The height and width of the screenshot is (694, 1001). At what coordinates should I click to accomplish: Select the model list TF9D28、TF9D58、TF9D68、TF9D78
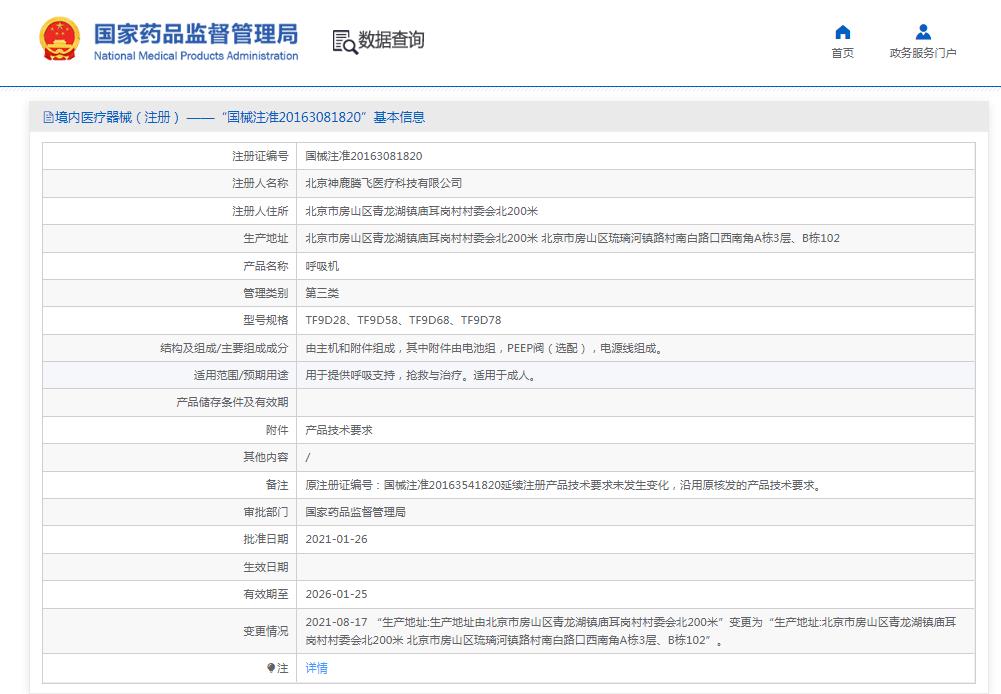(x=403, y=320)
